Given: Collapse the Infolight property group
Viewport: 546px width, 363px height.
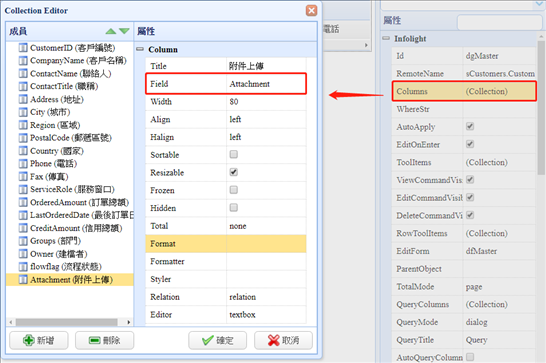Looking at the screenshot, I should click(x=386, y=38).
